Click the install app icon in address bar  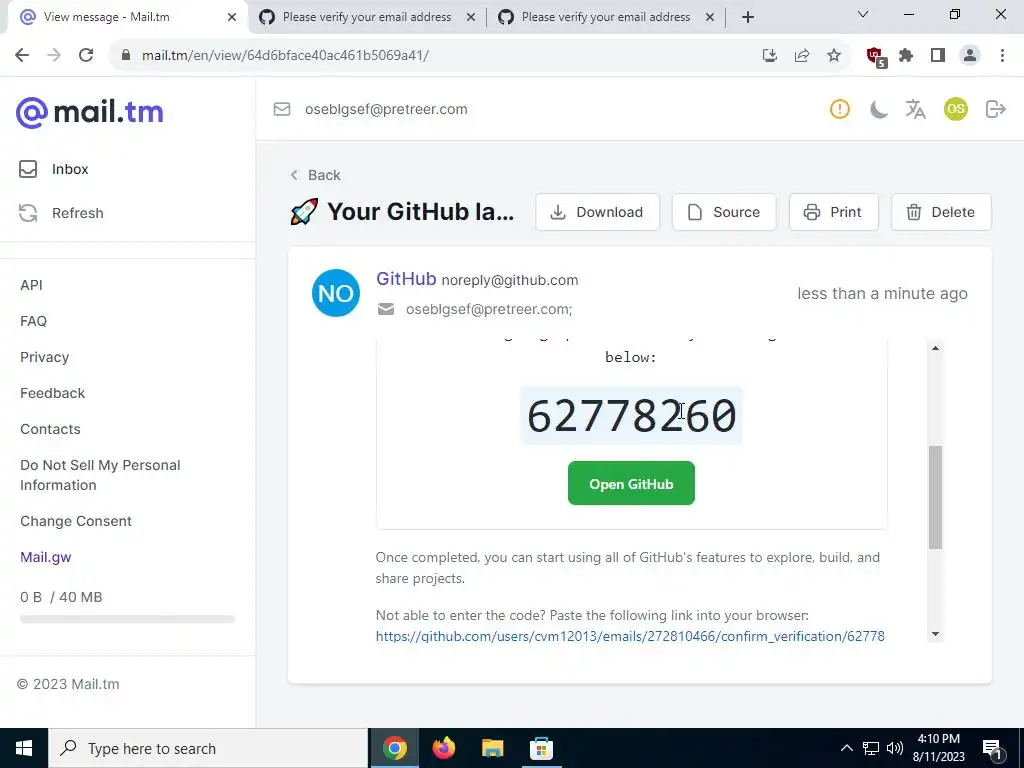pyautogui.click(x=770, y=56)
